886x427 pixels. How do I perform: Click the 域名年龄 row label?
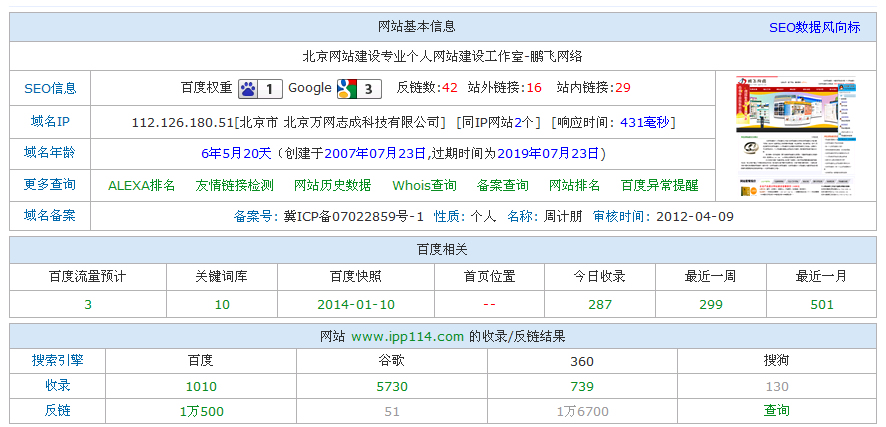pyautogui.click(x=50, y=152)
